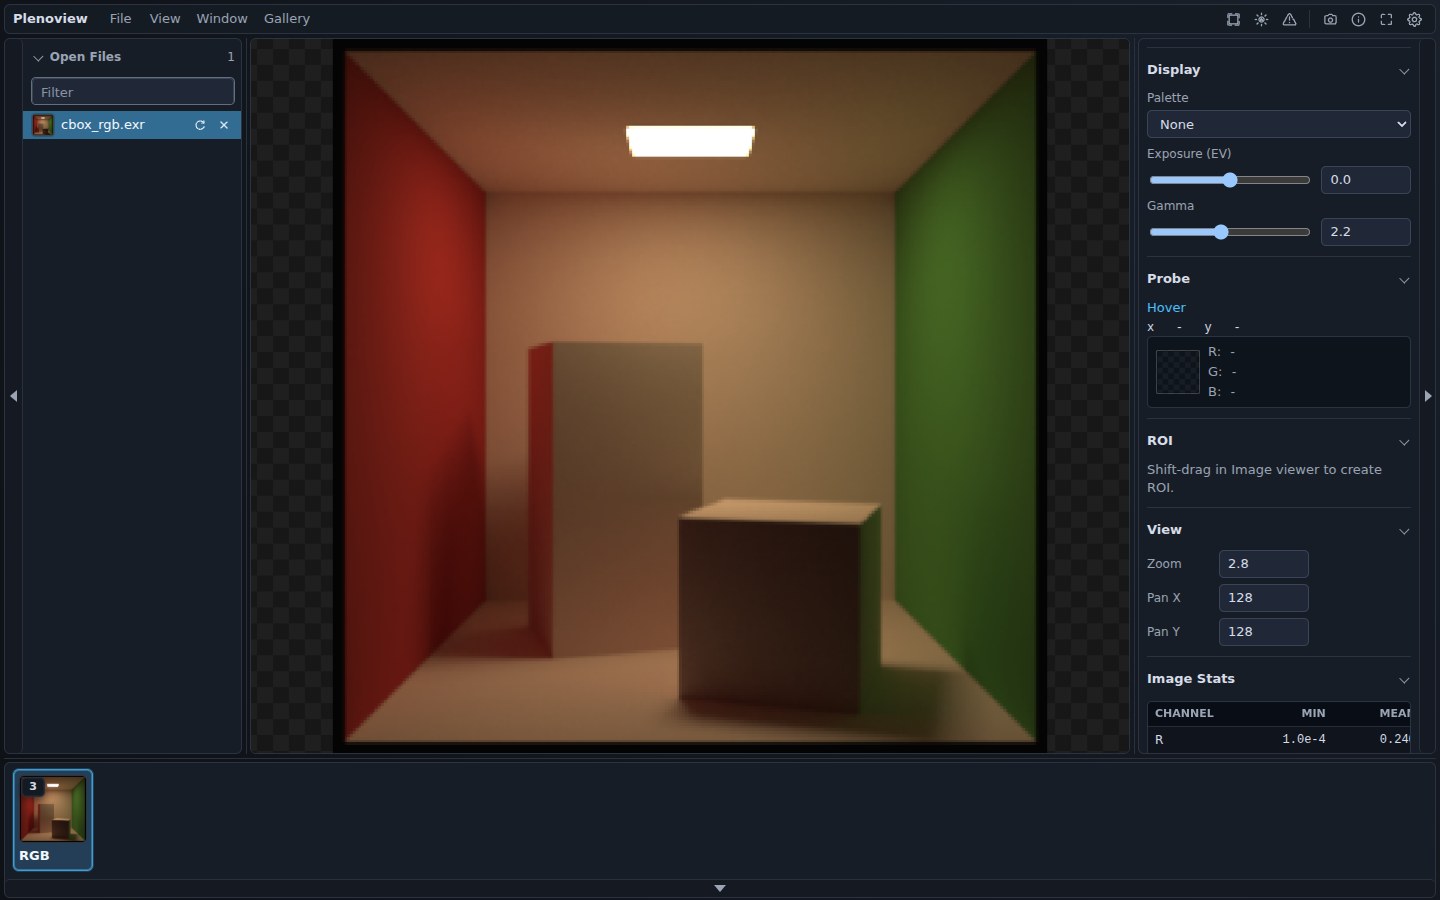Click the cbox_rgb.exr file thumbnail icon

(43, 125)
